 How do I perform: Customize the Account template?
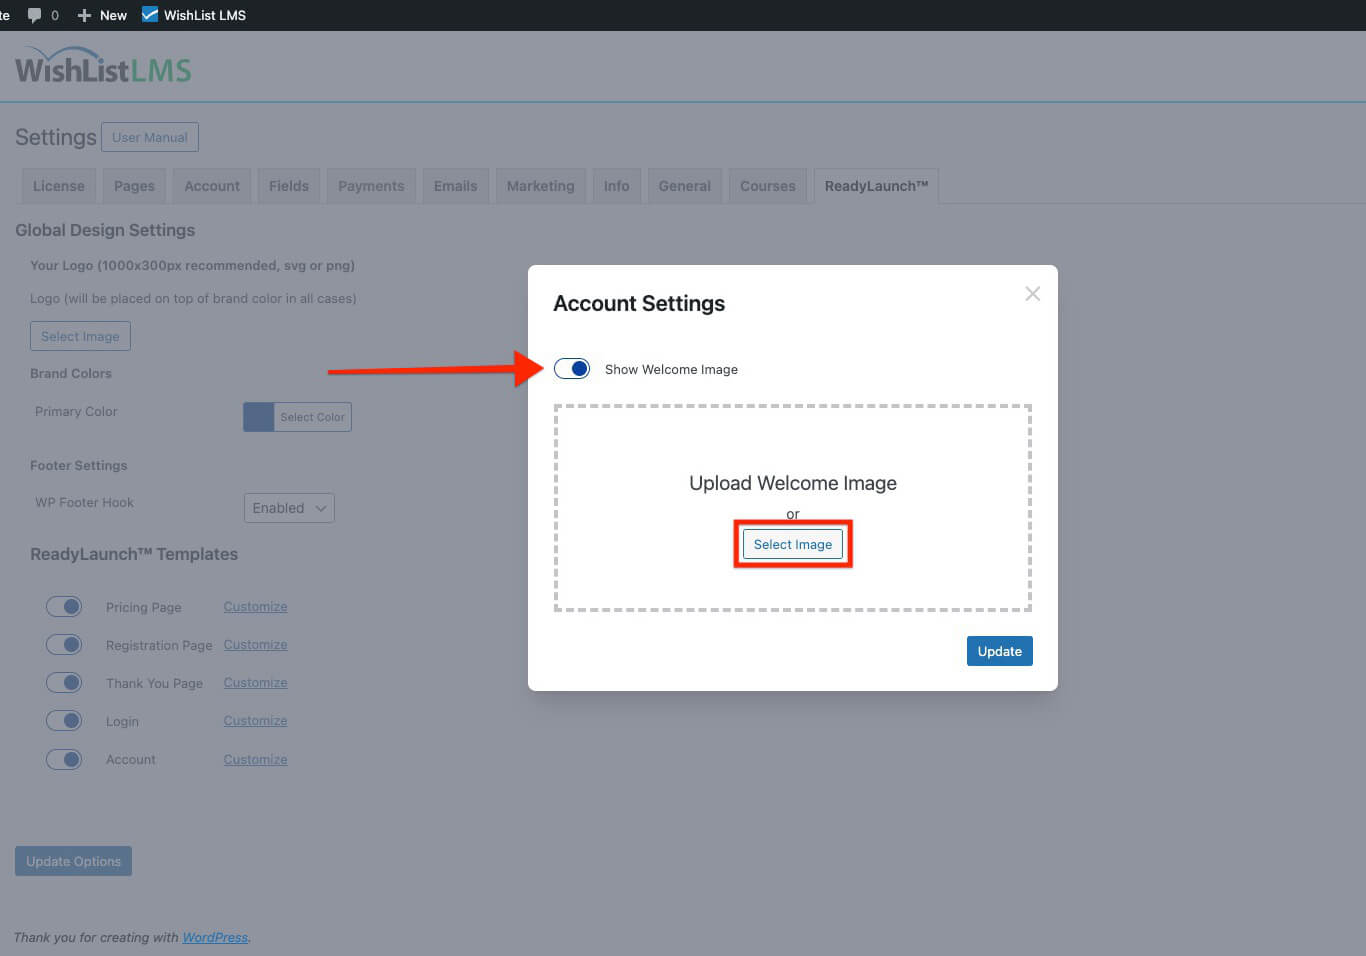pyautogui.click(x=254, y=759)
